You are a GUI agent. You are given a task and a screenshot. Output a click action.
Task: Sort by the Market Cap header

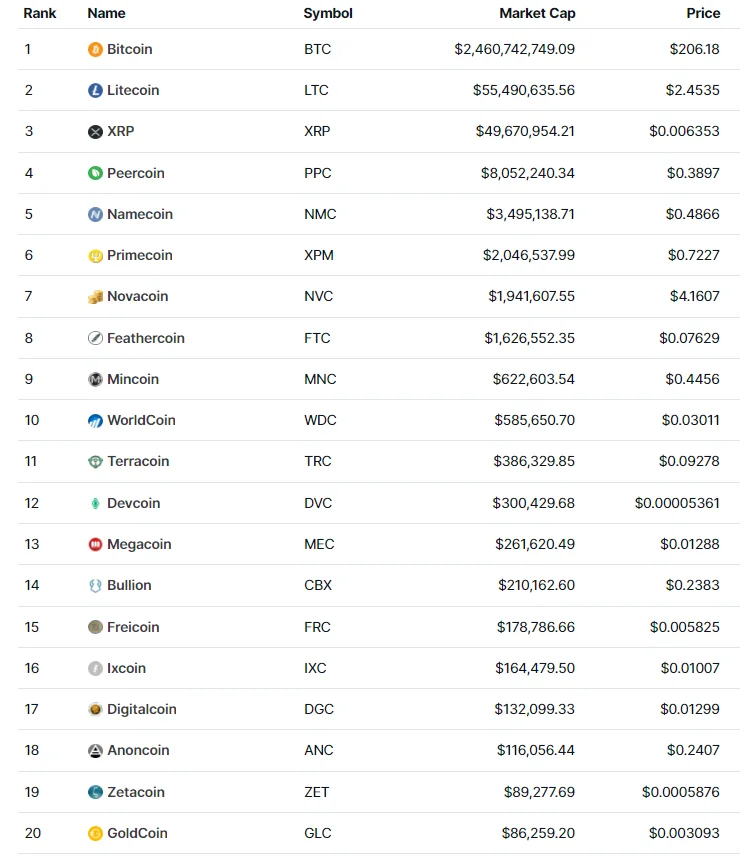[x=537, y=13]
